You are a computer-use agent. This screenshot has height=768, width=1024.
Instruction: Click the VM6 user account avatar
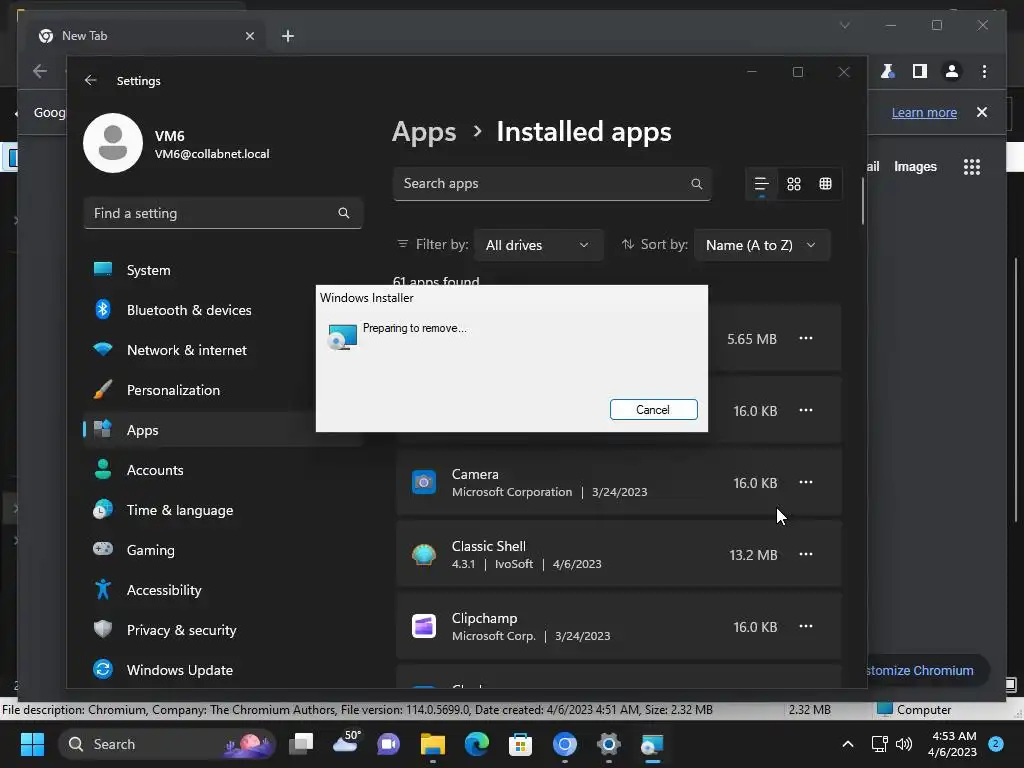(113, 143)
